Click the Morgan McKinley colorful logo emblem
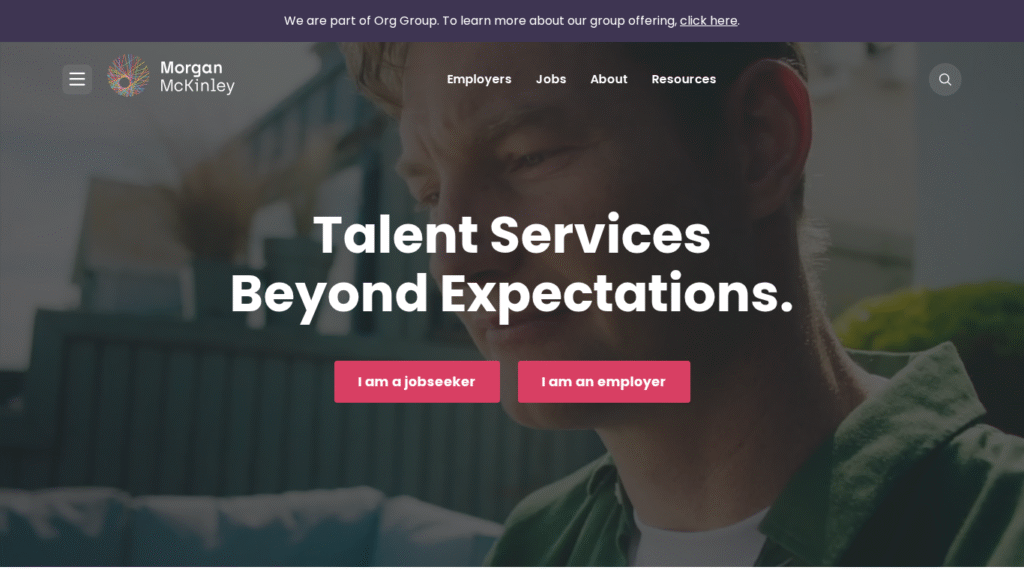Viewport: 1024px width, 576px height. tap(128, 76)
